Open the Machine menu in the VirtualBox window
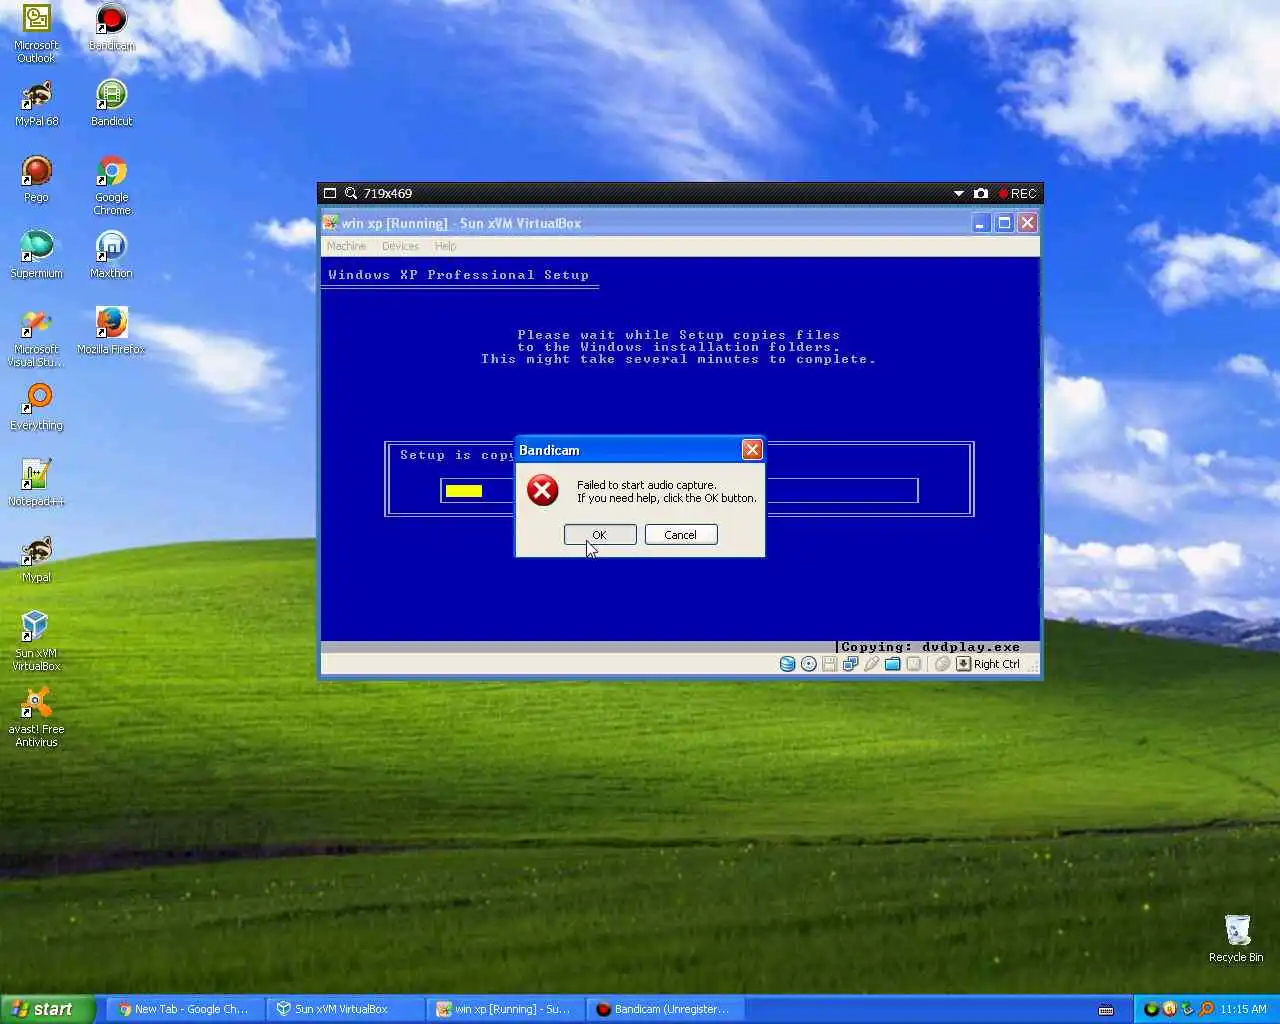The image size is (1280, 1024). click(346, 246)
